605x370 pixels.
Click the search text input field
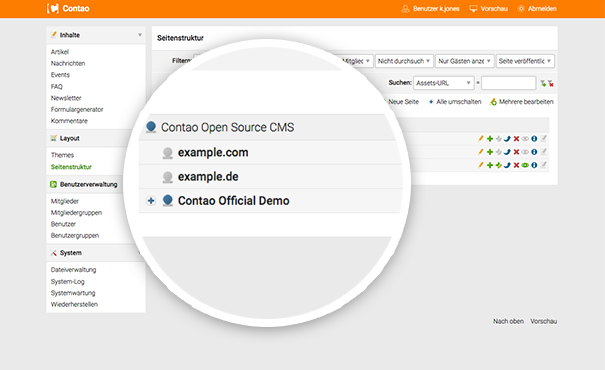[x=509, y=83]
